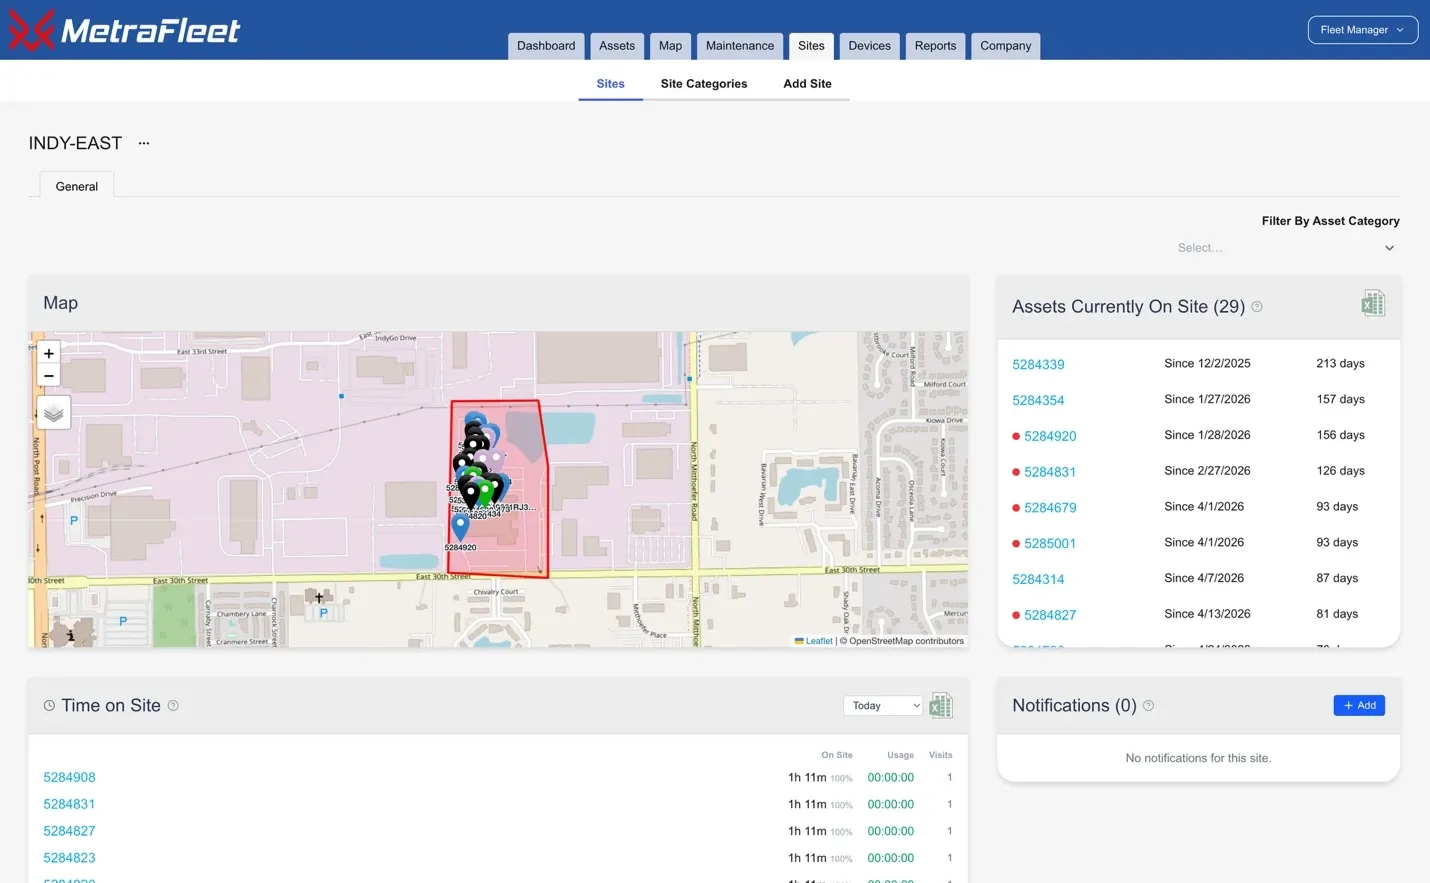Screen dimensions: 1430x883
Task: Export Time on Site to Excel
Action: pyautogui.click(x=941, y=705)
